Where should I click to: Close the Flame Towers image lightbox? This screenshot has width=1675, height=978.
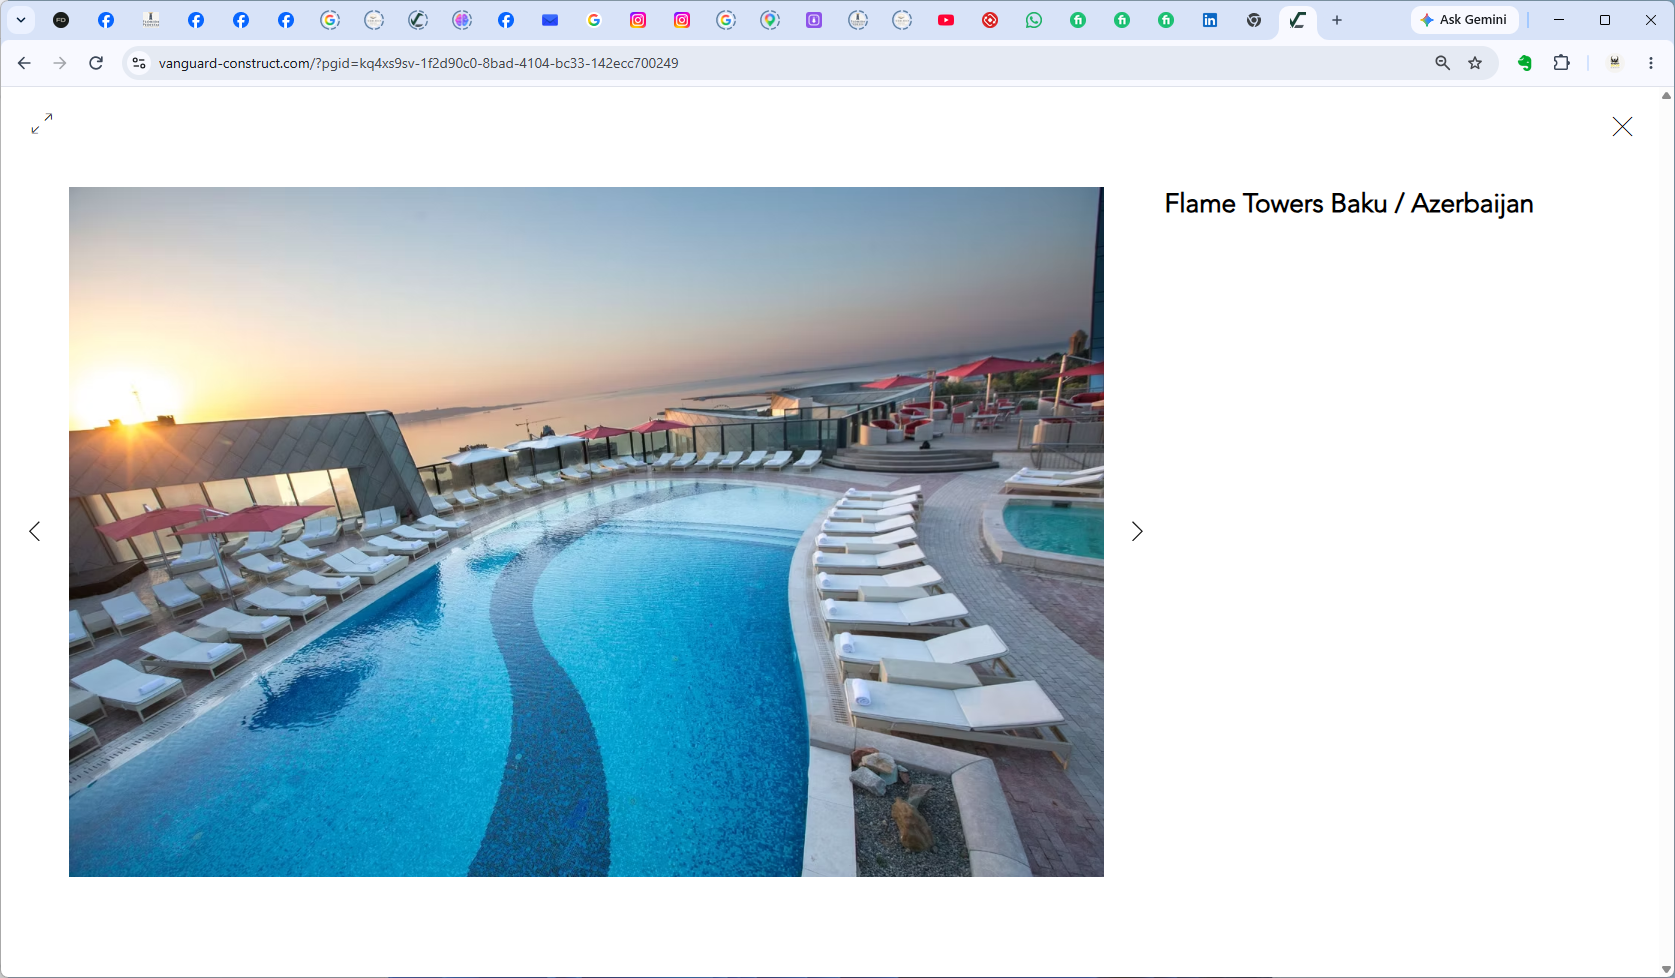click(x=1622, y=126)
